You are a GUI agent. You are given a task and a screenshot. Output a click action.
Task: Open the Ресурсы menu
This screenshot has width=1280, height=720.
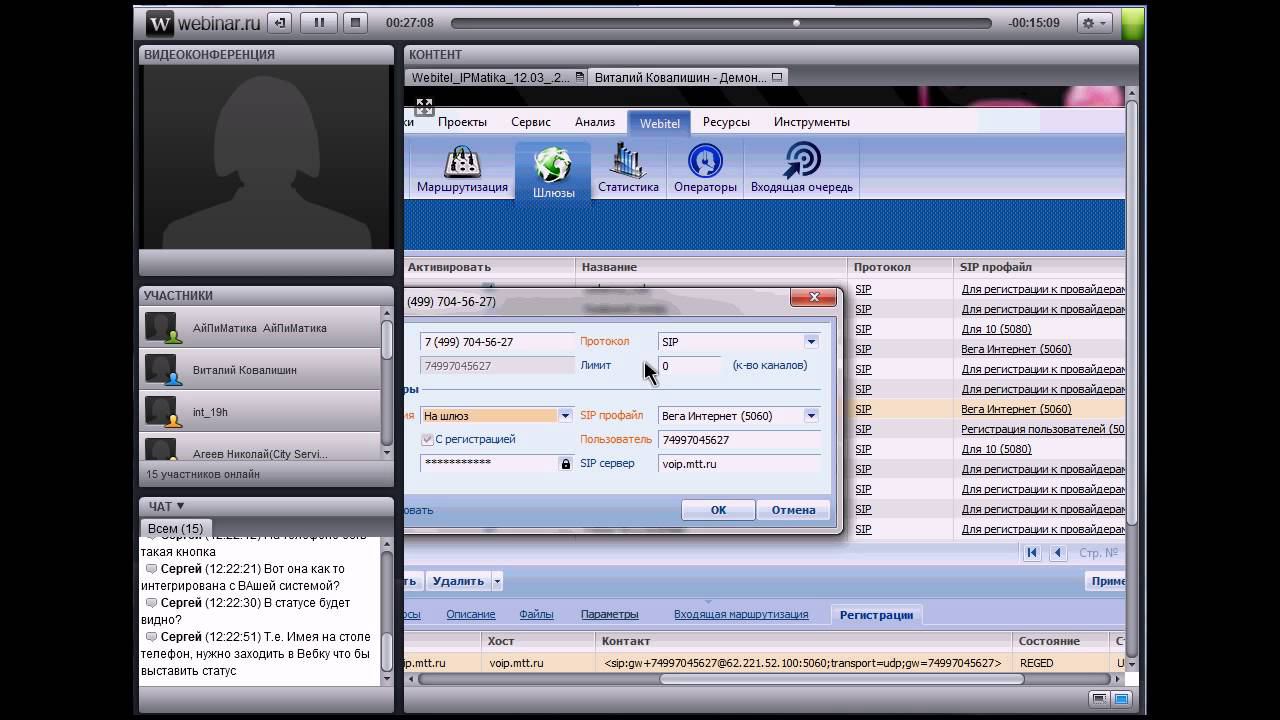click(x=726, y=122)
